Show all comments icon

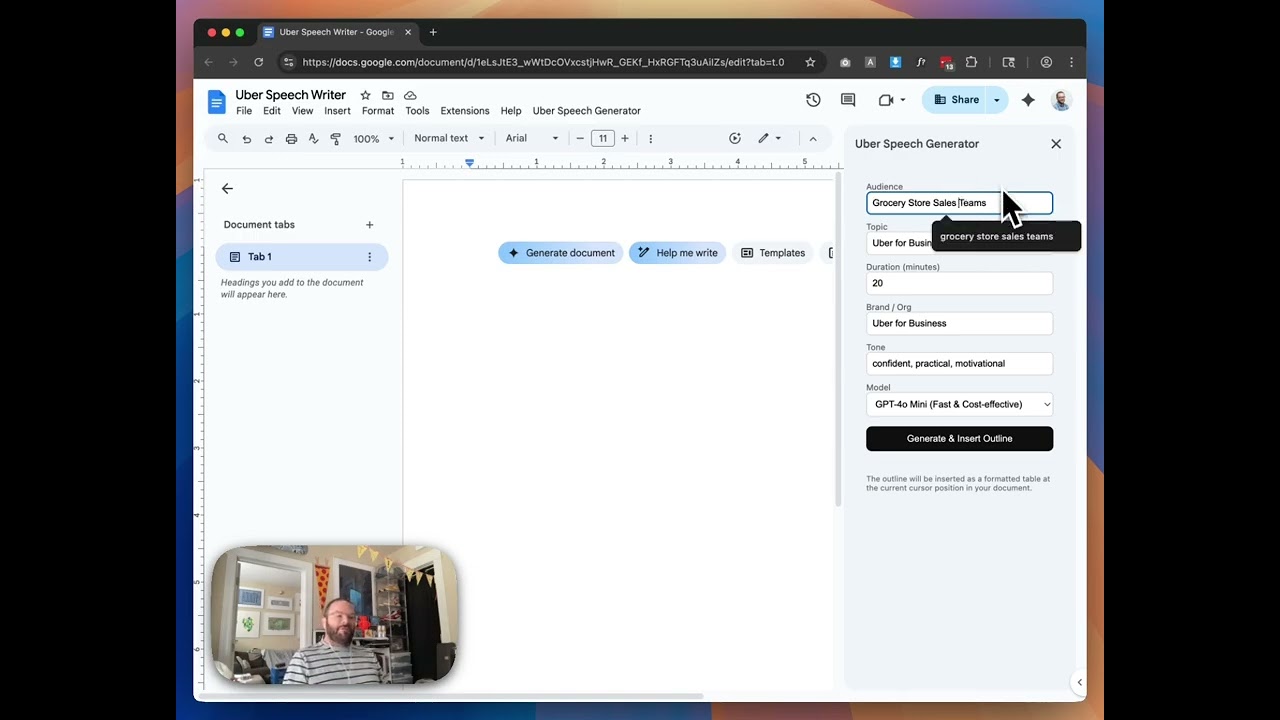pos(848,100)
